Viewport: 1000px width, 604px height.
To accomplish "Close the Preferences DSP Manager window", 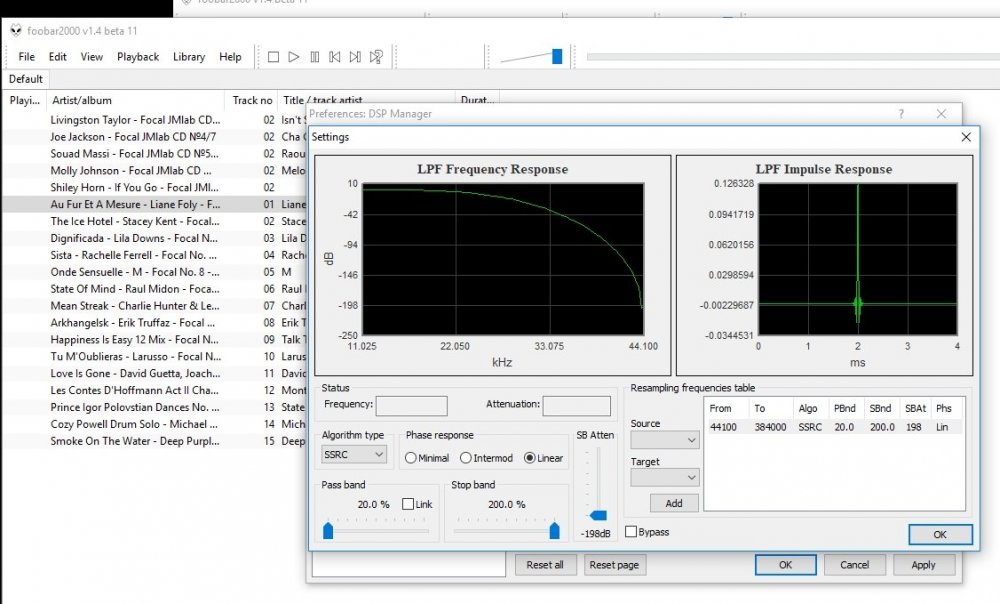I will coord(941,114).
